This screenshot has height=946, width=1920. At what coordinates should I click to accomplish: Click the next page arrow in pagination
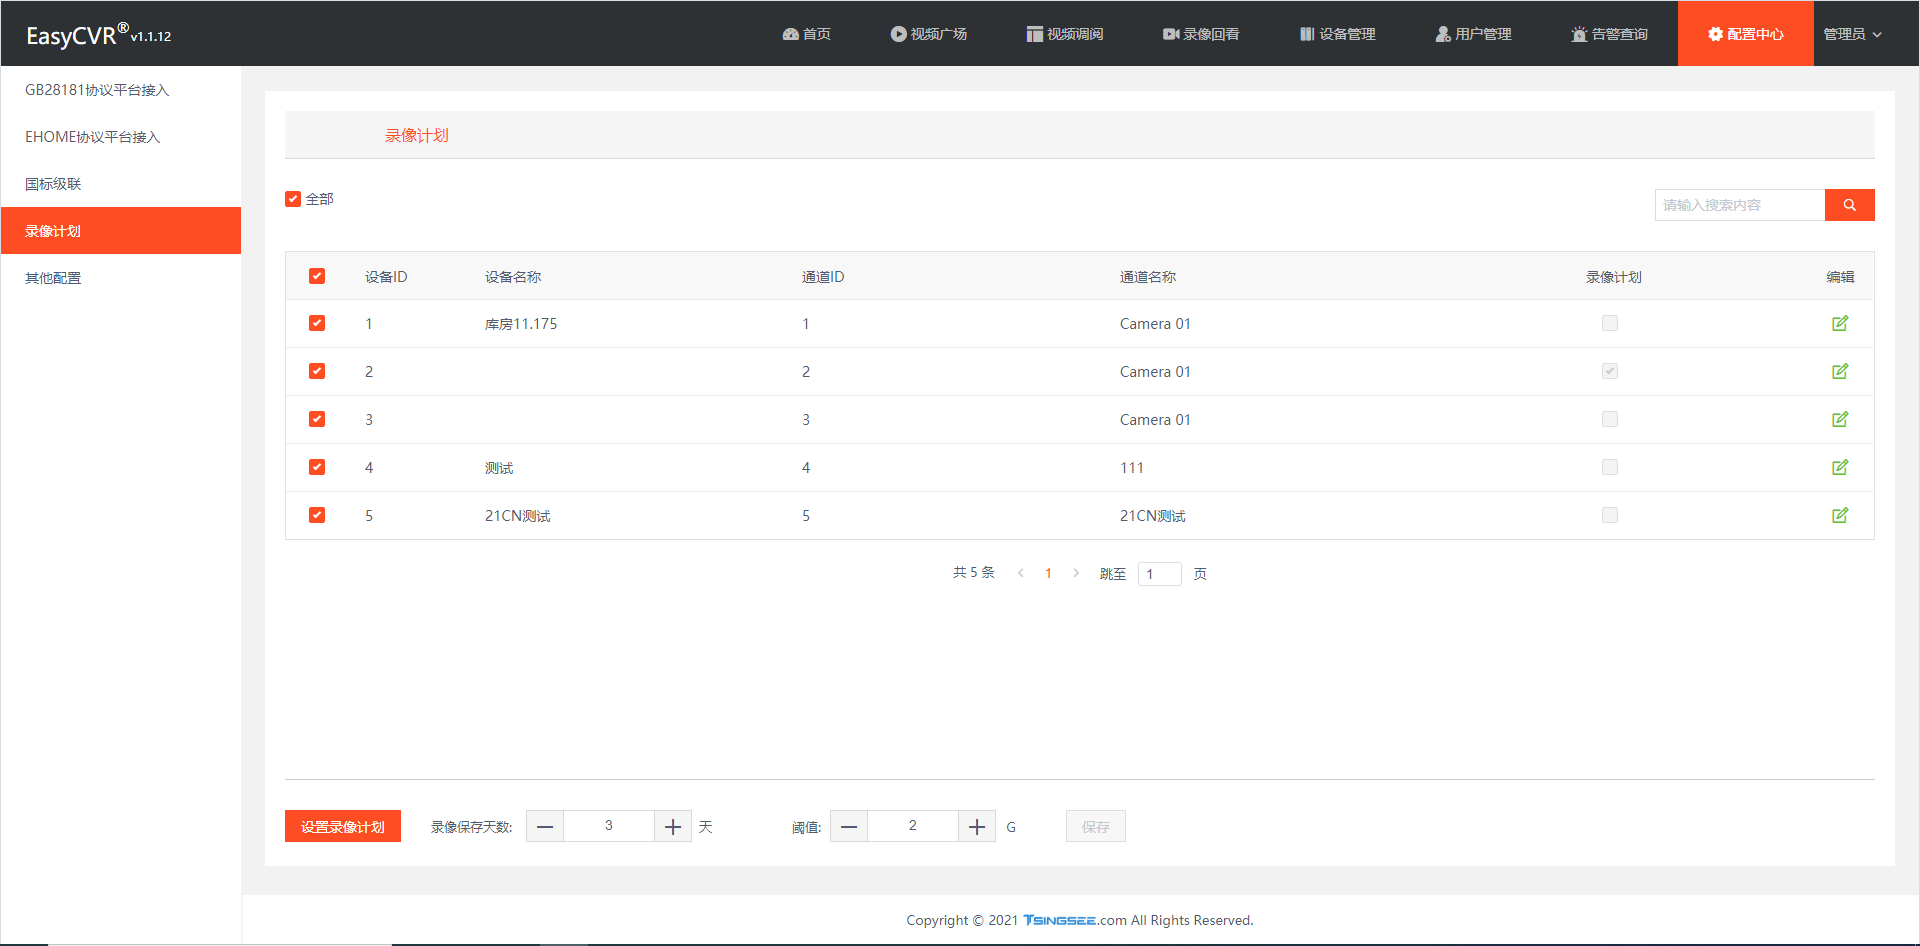[1076, 573]
